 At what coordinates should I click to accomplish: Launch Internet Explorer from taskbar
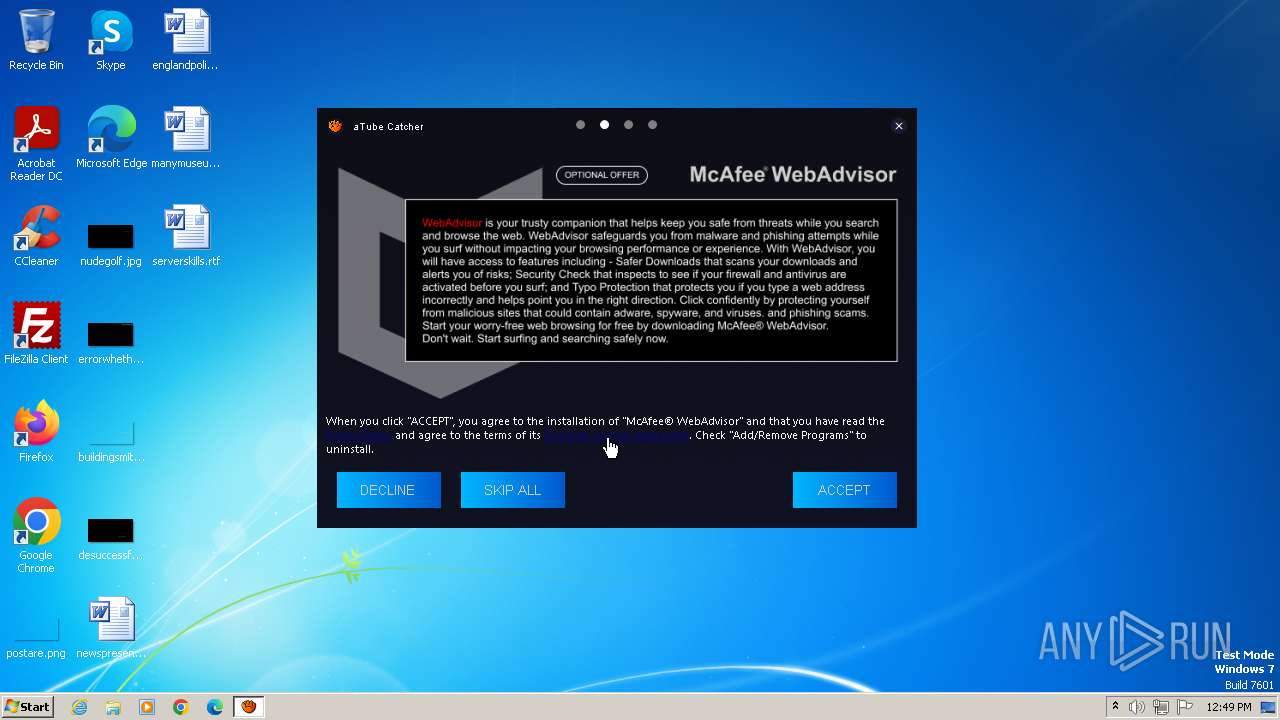tap(80, 707)
